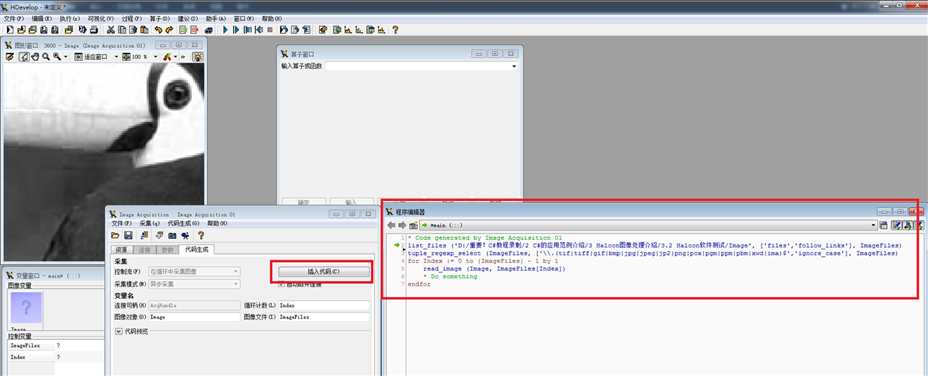The width and height of the screenshot is (928, 376).
Task: Click the question mark Help icon in main toolbar
Action: click(x=395, y=30)
